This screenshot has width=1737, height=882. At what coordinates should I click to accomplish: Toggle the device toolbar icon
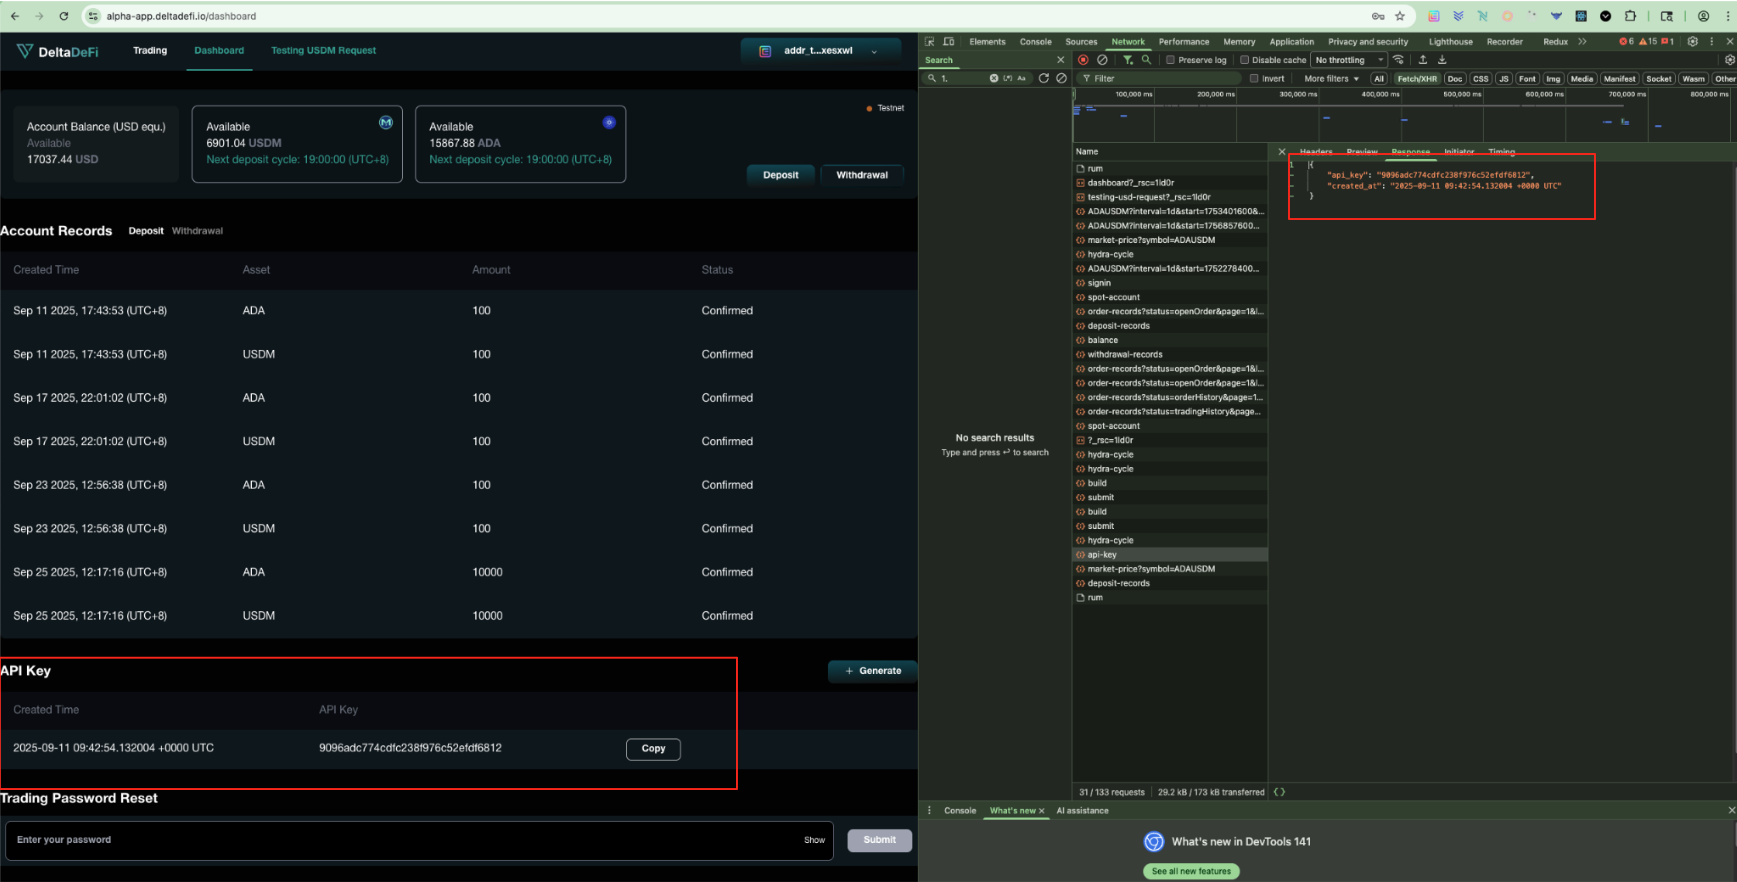[x=948, y=42]
